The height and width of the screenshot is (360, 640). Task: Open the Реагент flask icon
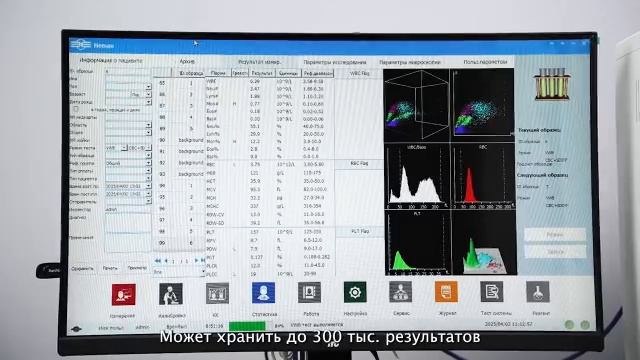(538, 291)
